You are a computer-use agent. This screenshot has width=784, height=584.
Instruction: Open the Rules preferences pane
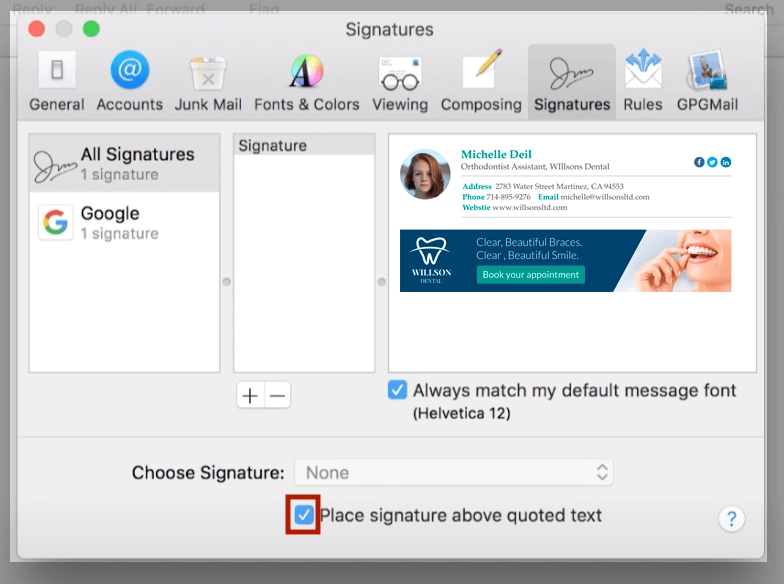643,82
